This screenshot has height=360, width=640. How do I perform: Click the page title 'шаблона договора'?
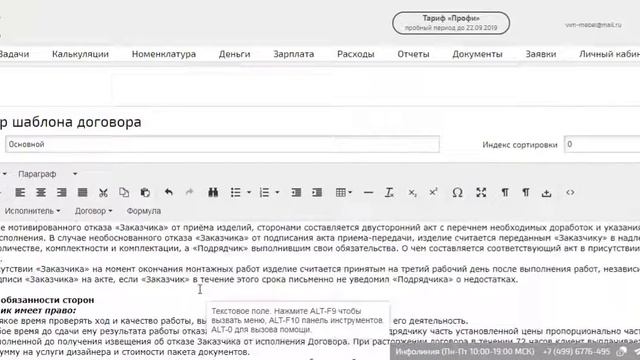coord(76,122)
